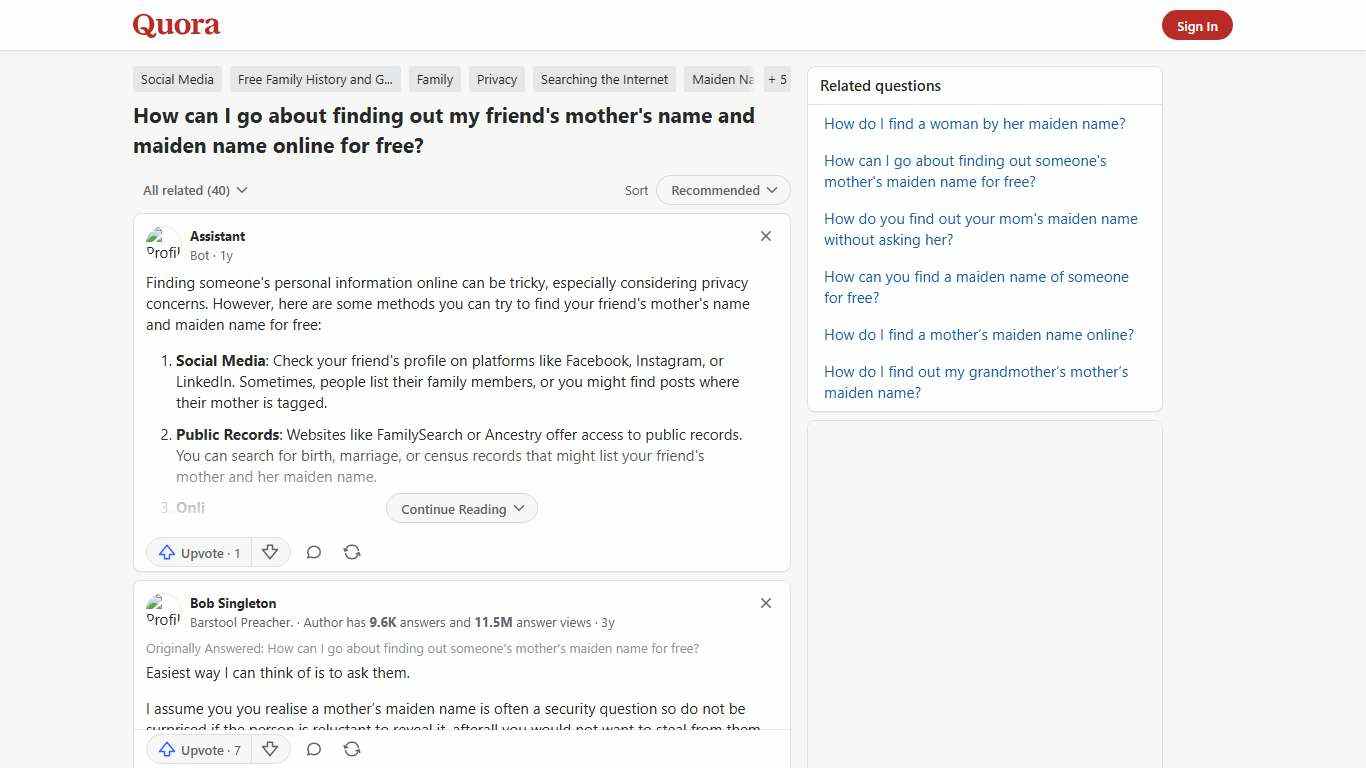
Task: Dismiss the Assistant bot's answer
Action: click(765, 236)
